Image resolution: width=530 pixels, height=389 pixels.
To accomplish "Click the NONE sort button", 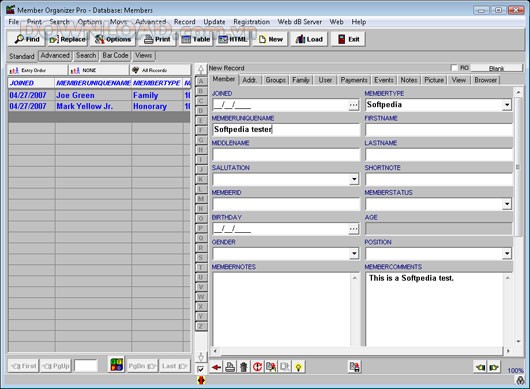I will pos(98,70).
